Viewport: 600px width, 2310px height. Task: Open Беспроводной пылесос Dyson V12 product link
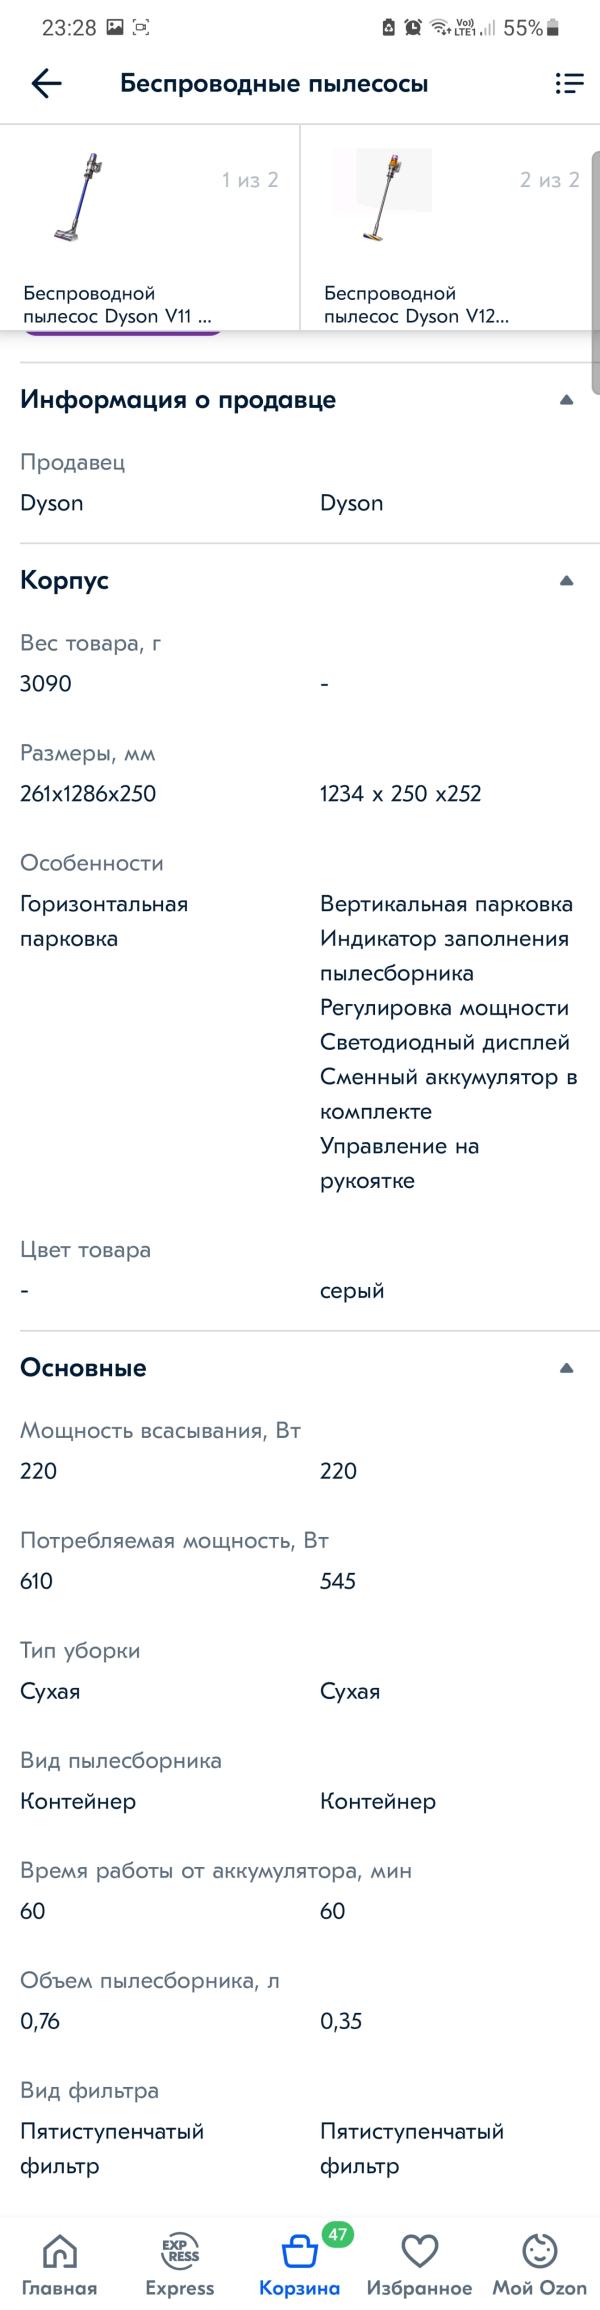pyautogui.click(x=416, y=305)
